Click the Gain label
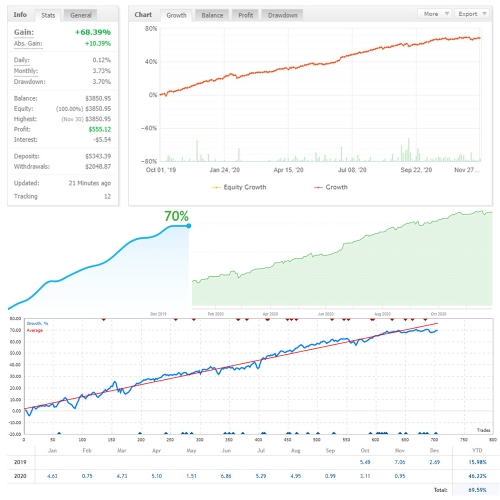This screenshot has width=500, height=500. pyautogui.click(x=24, y=32)
